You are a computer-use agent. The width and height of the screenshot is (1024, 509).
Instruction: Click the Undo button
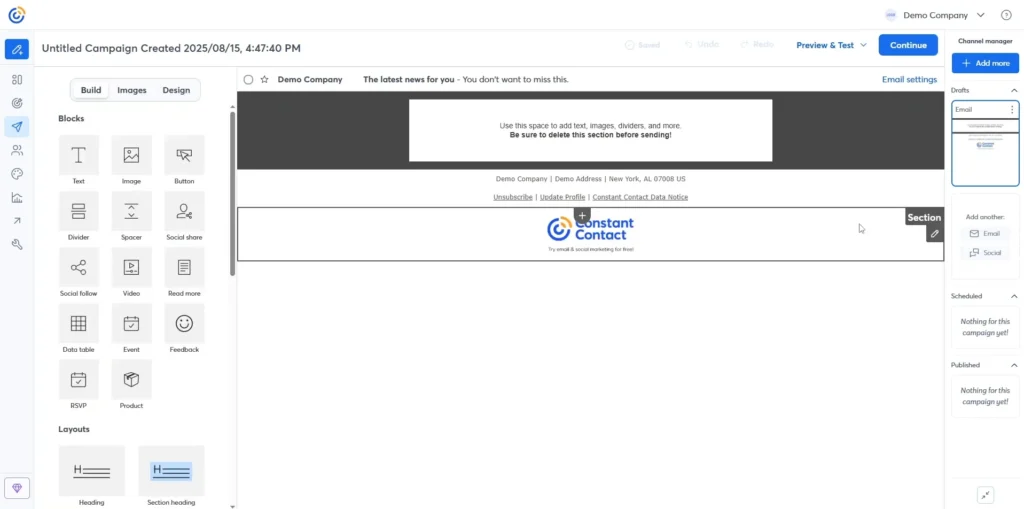click(702, 44)
